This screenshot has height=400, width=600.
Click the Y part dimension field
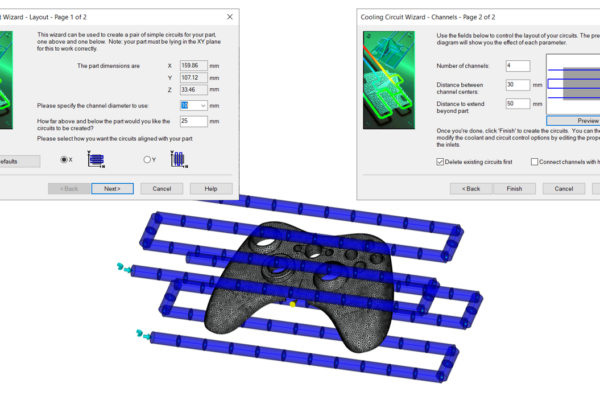194,78
